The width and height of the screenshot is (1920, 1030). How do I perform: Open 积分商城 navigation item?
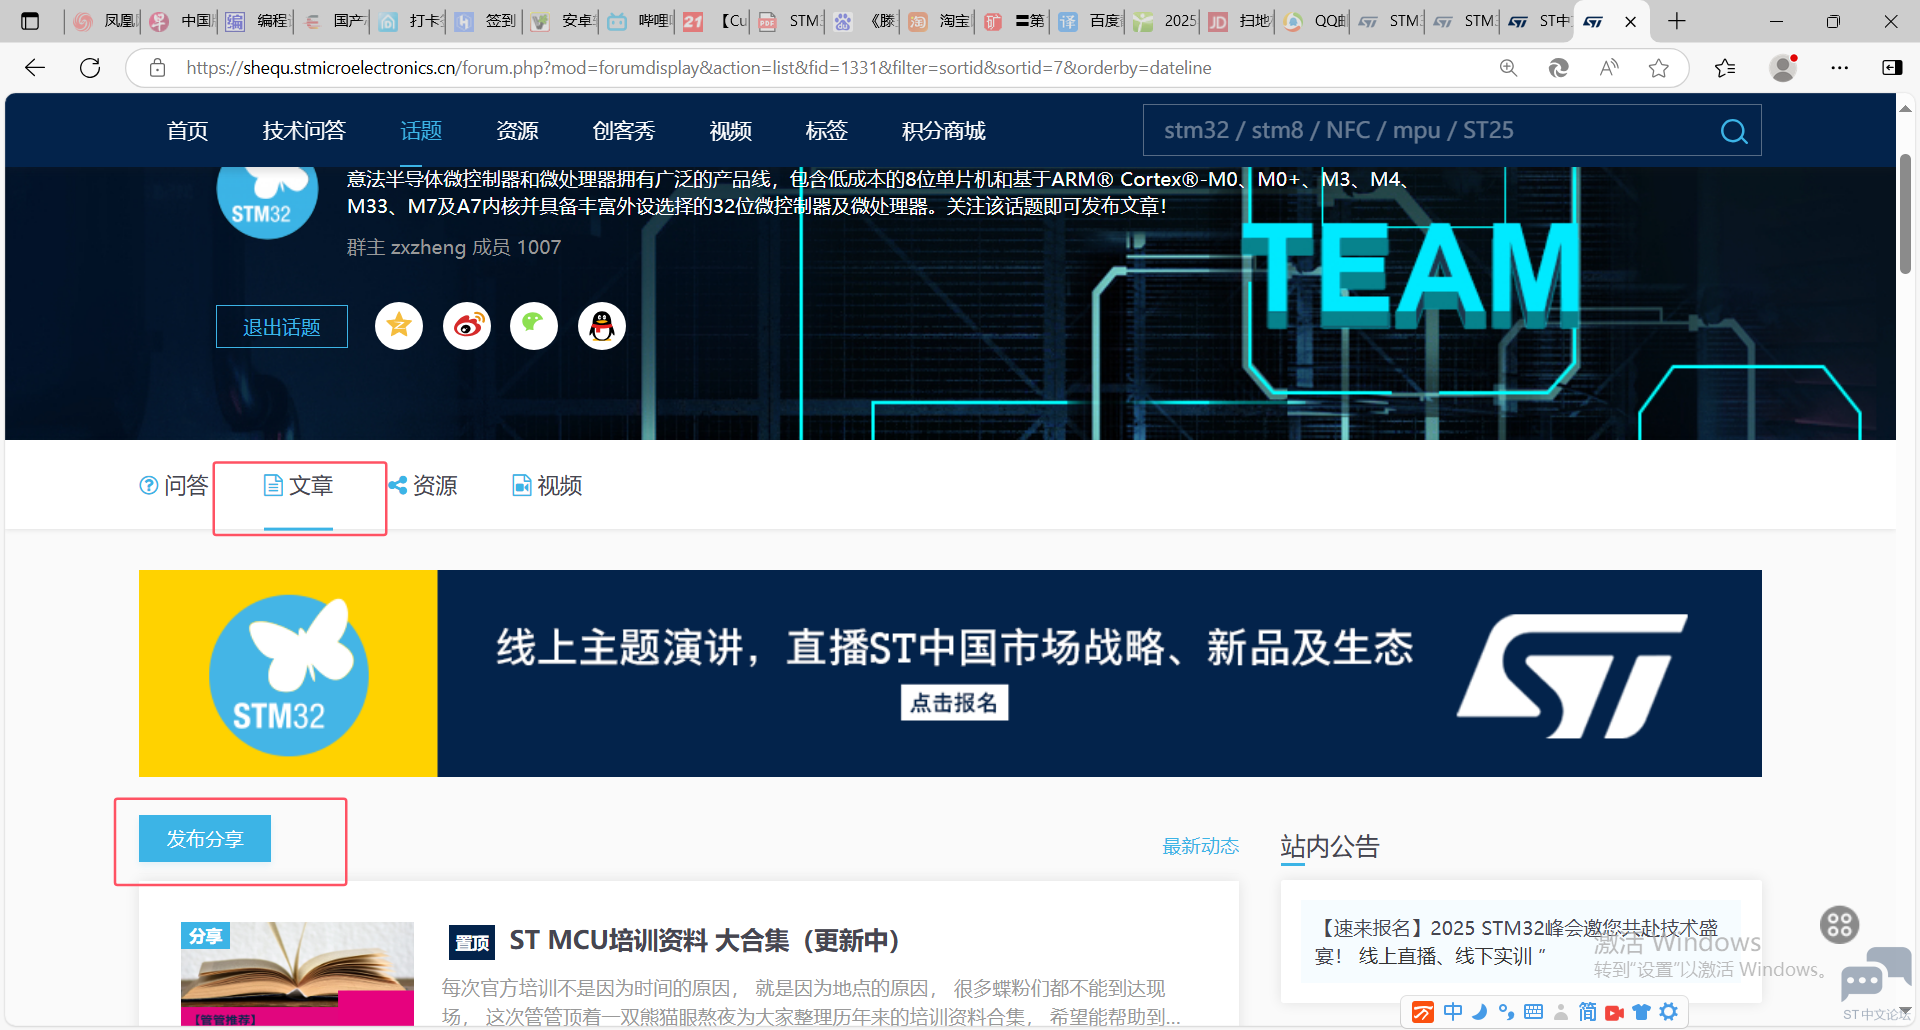[x=944, y=131]
